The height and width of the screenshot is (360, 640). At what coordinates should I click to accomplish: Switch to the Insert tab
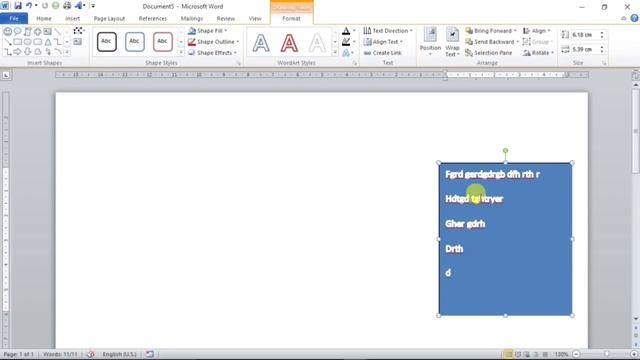72,18
